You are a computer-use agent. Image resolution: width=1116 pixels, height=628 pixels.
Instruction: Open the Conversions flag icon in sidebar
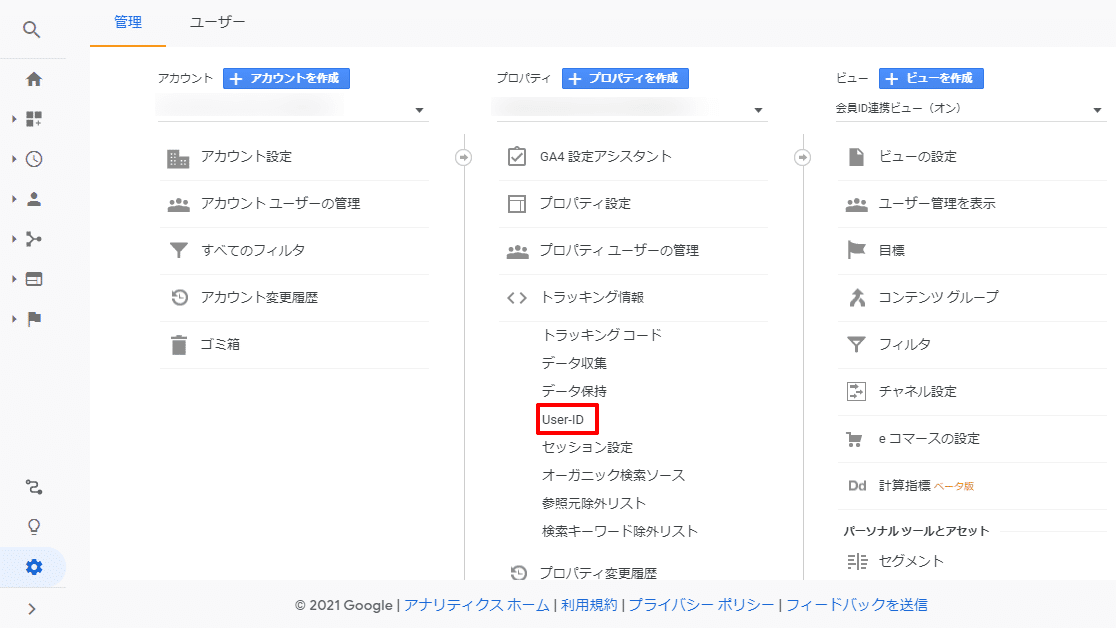(x=33, y=318)
